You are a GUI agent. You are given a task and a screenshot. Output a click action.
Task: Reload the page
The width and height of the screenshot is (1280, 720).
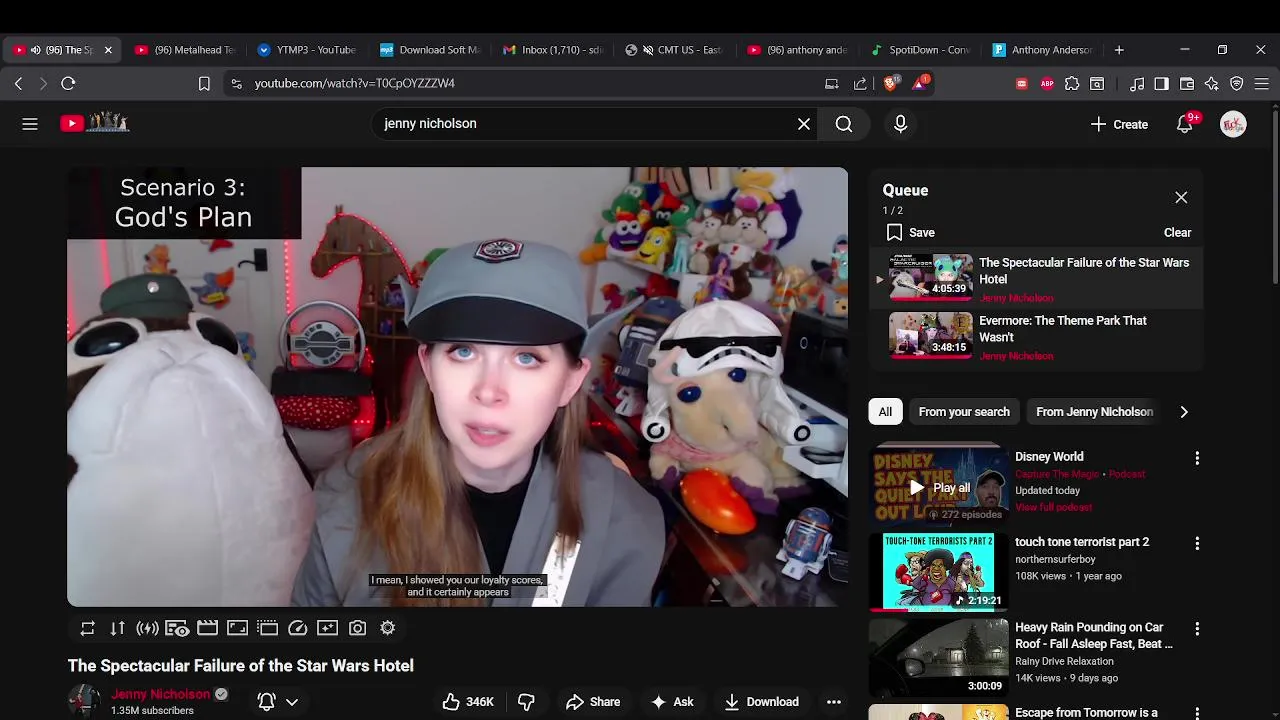pyautogui.click(x=68, y=84)
